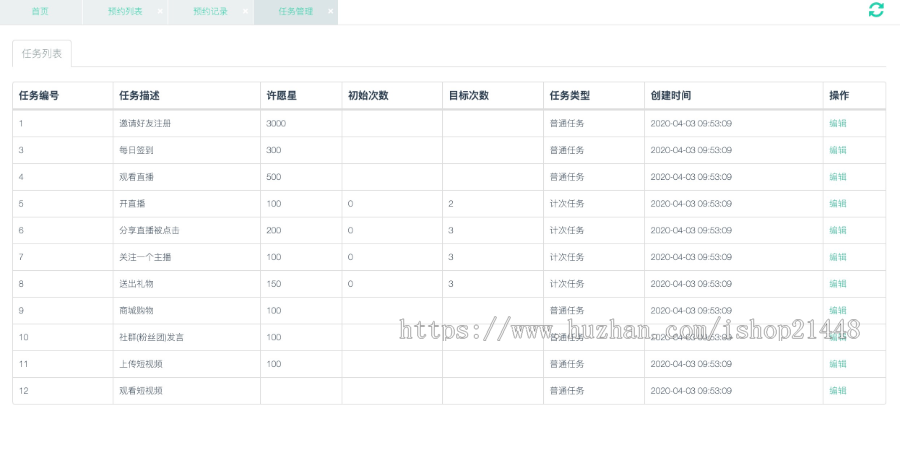The height and width of the screenshot is (471, 900).
Task: Open edit for 送出礼物 task
Action: (837, 284)
